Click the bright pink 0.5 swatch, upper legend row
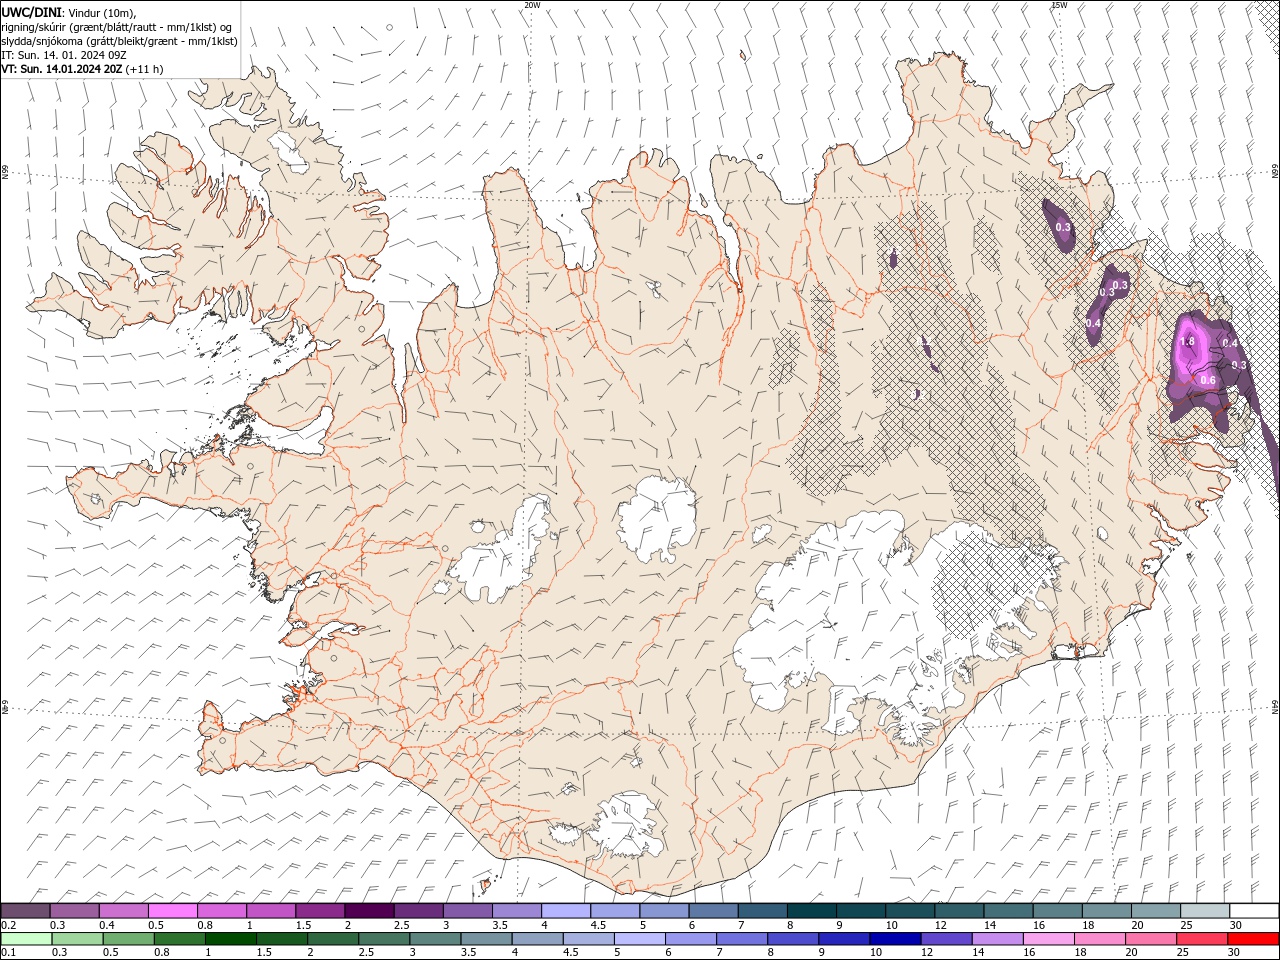This screenshot has width=1280, height=960. click(x=172, y=911)
